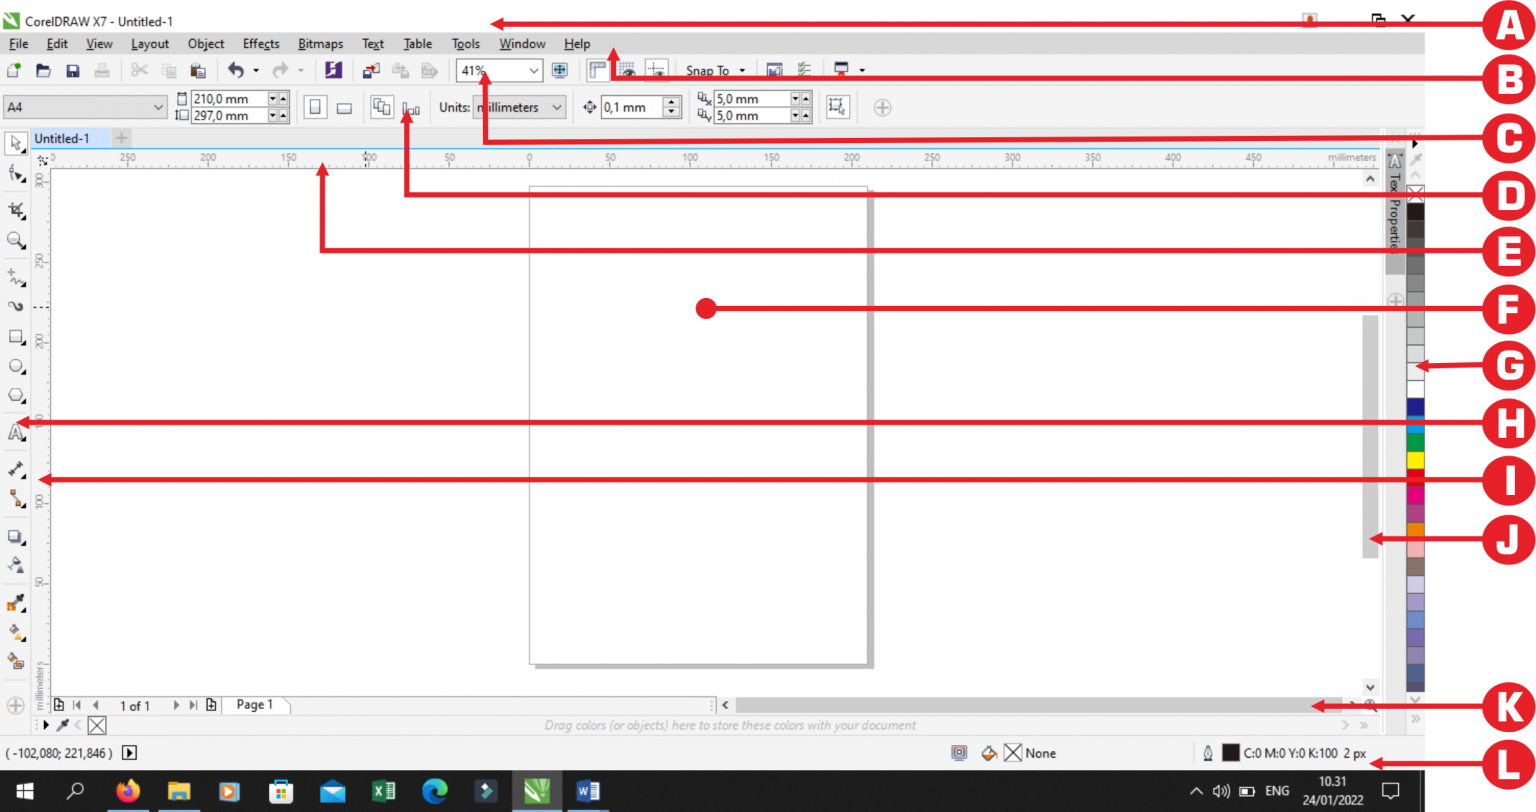Viewport: 1536px width, 812px height.
Task: Click the horizontal scrollbar below the canvas
Action: (x=1000, y=704)
